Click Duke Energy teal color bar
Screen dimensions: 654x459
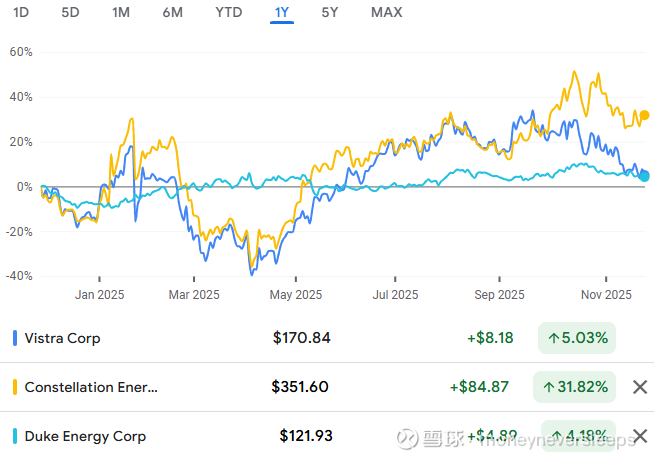pos(15,436)
